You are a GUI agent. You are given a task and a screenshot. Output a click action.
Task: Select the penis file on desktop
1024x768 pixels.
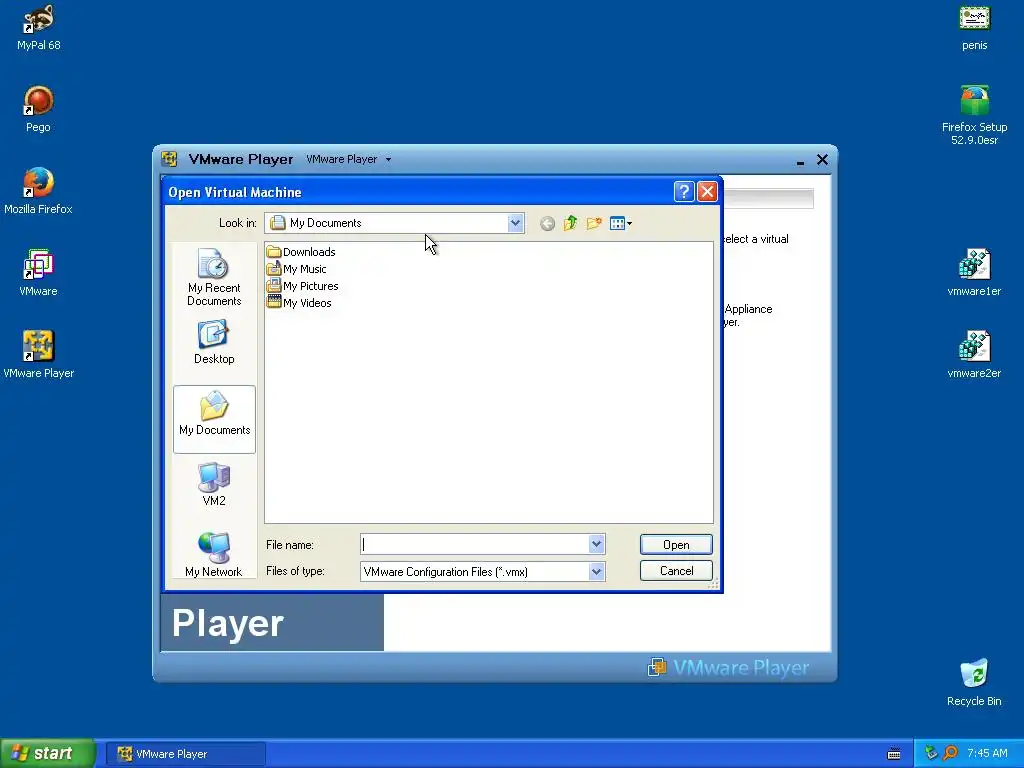click(x=974, y=27)
